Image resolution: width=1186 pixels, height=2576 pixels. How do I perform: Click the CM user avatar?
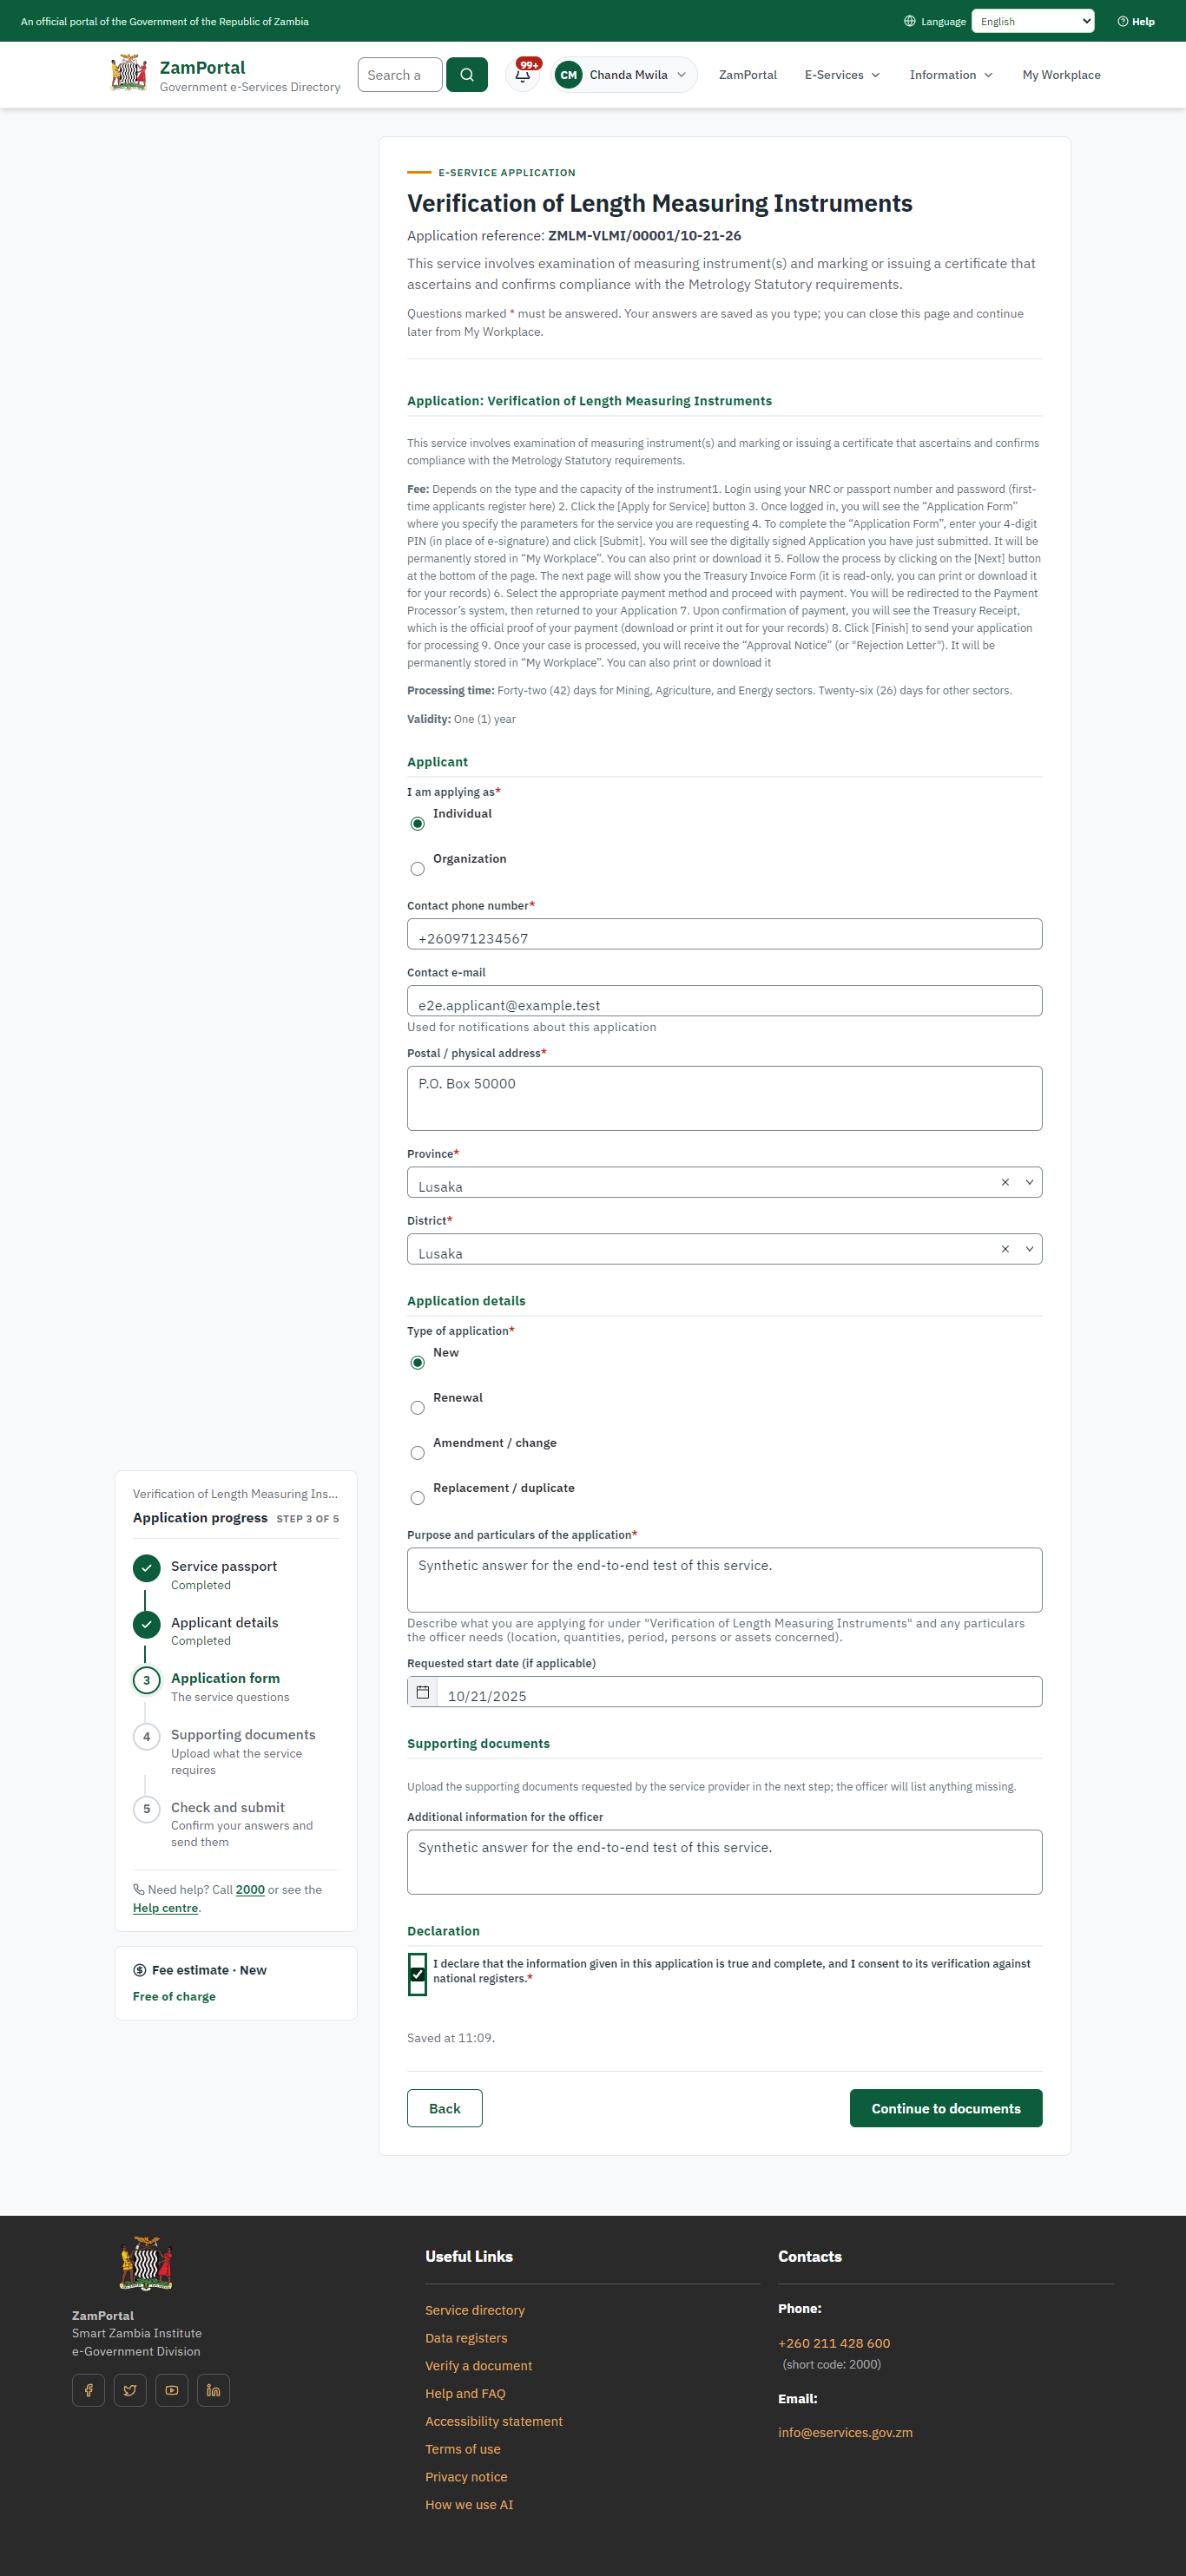point(569,75)
